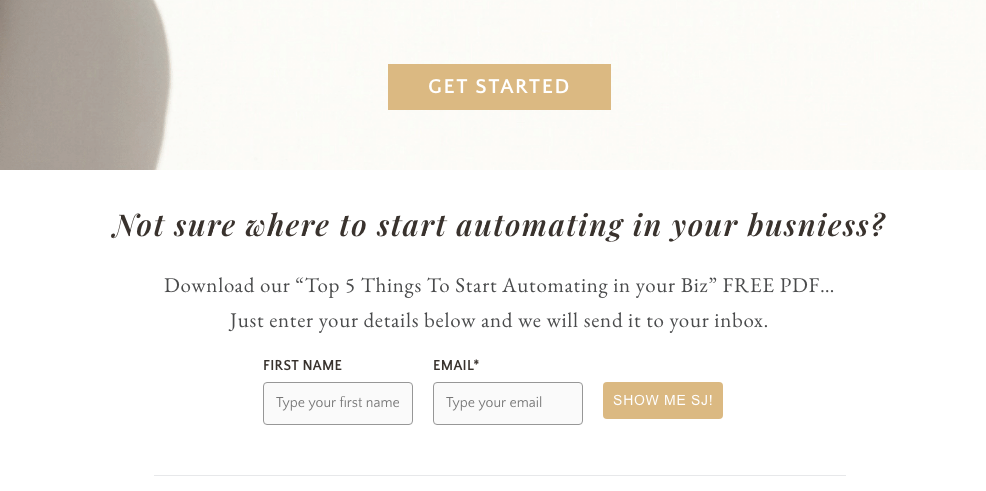Click the 'Type your email' placeholder text
This screenshot has height=491, width=986.
coord(494,403)
